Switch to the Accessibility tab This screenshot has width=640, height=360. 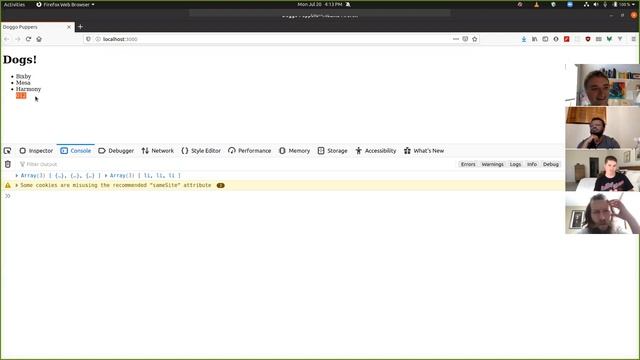pyautogui.click(x=376, y=151)
